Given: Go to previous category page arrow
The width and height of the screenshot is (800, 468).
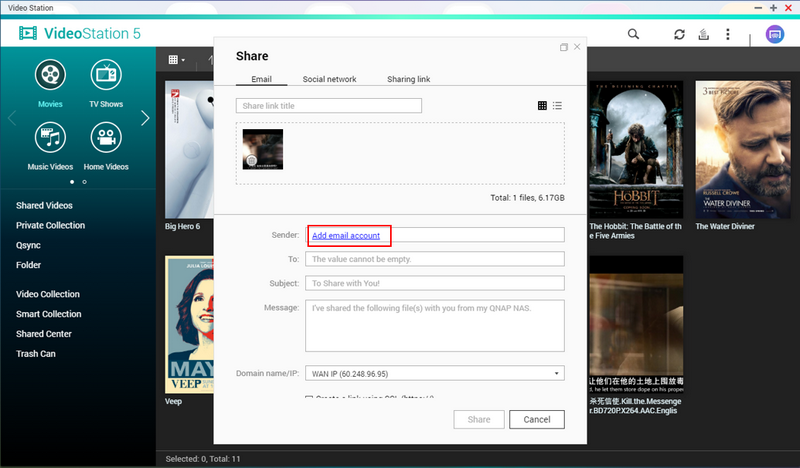Looking at the screenshot, I should pos(12,118).
